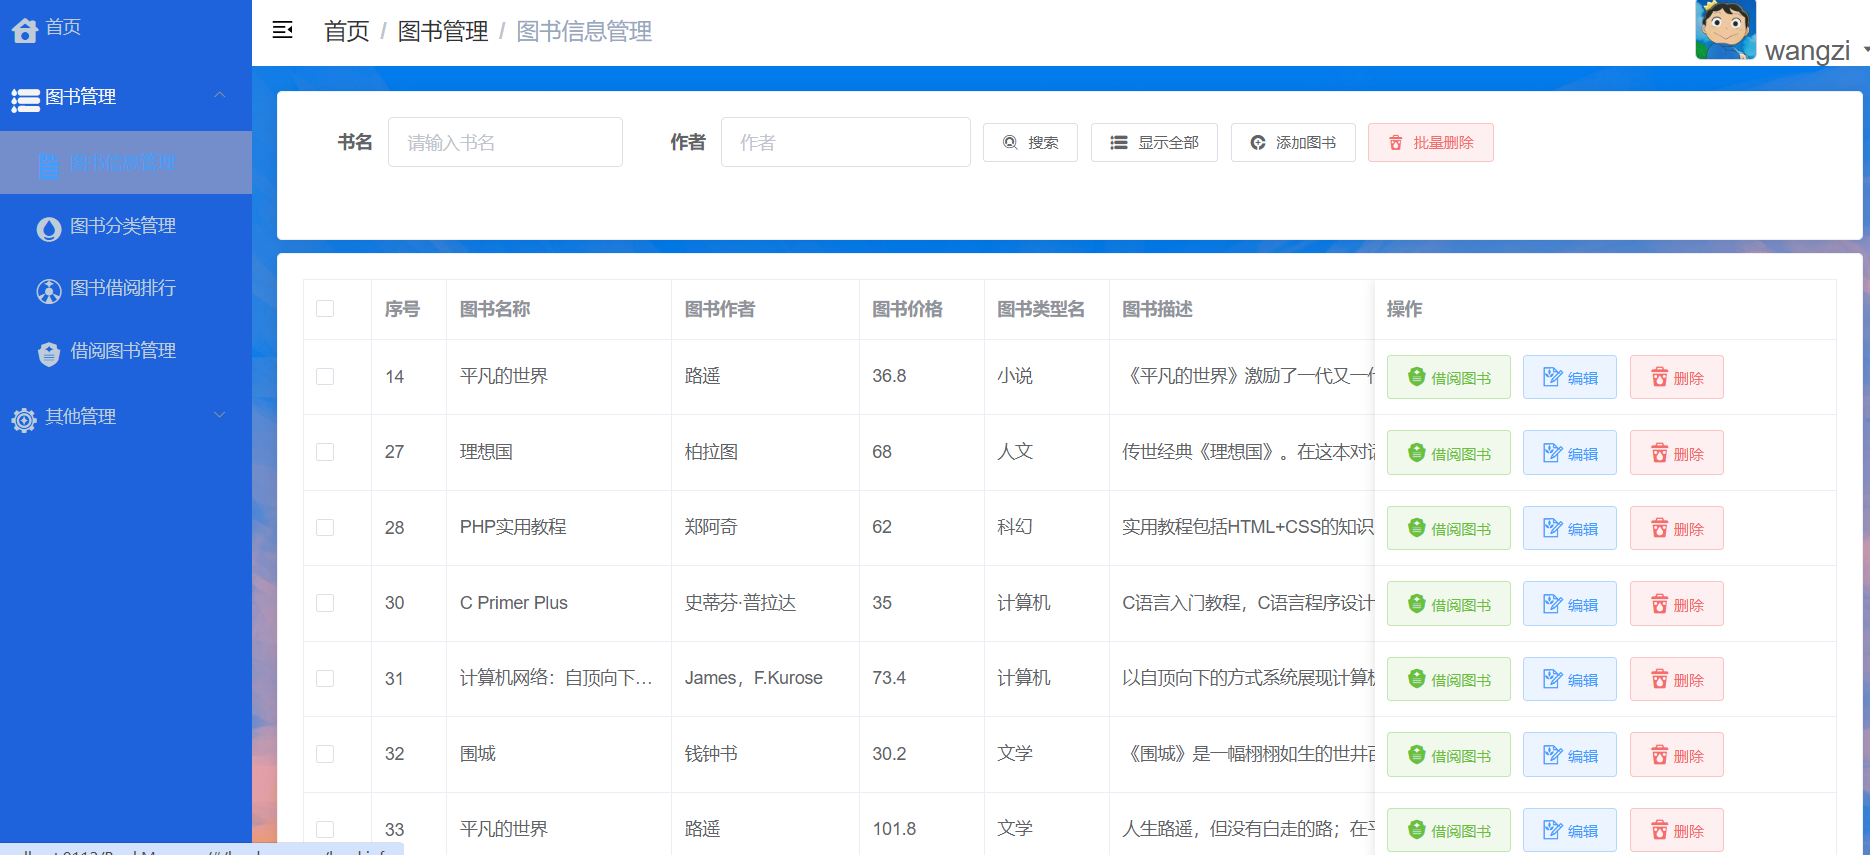Image resolution: width=1870 pixels, height=855 pixels.
Task: Click the 搜索 search button
Action: [1030, 143]
